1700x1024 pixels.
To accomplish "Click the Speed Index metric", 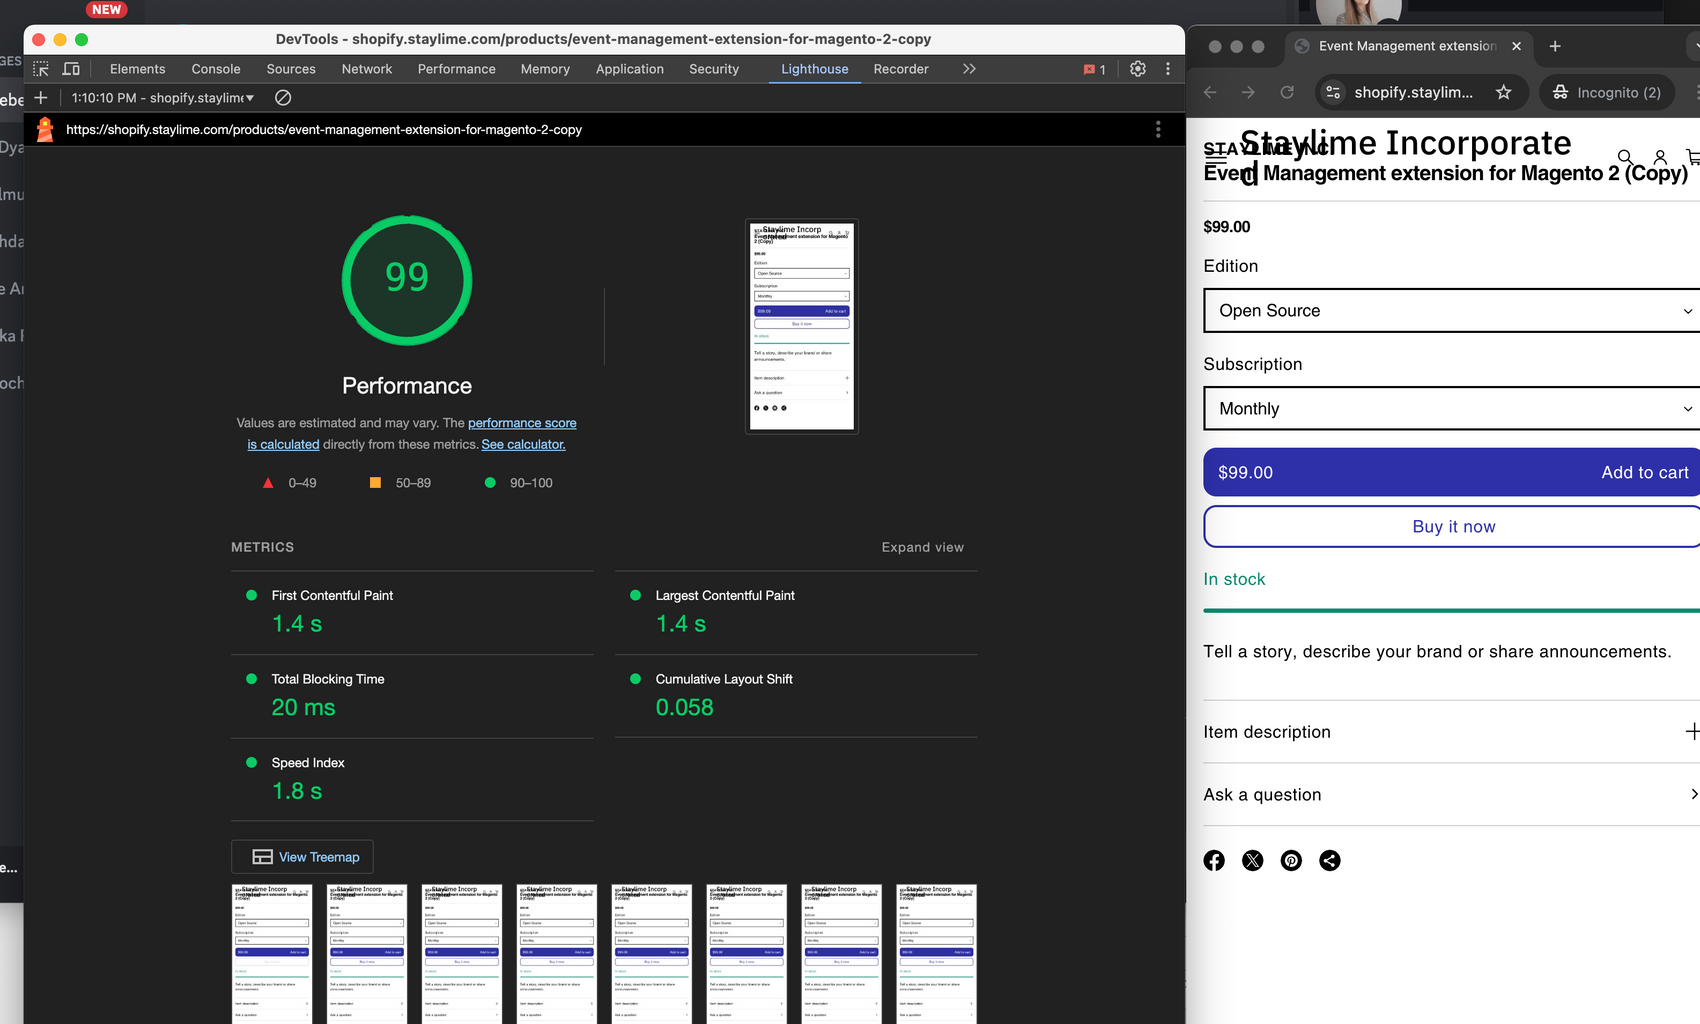I will coord(412,780).
